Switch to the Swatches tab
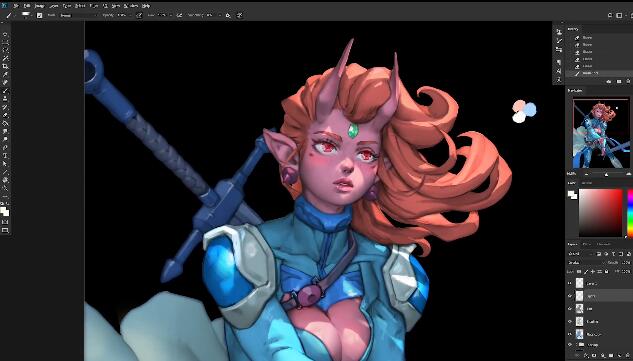Image resolution: width=633 pixels, height=361 pixels. point(587,183)
